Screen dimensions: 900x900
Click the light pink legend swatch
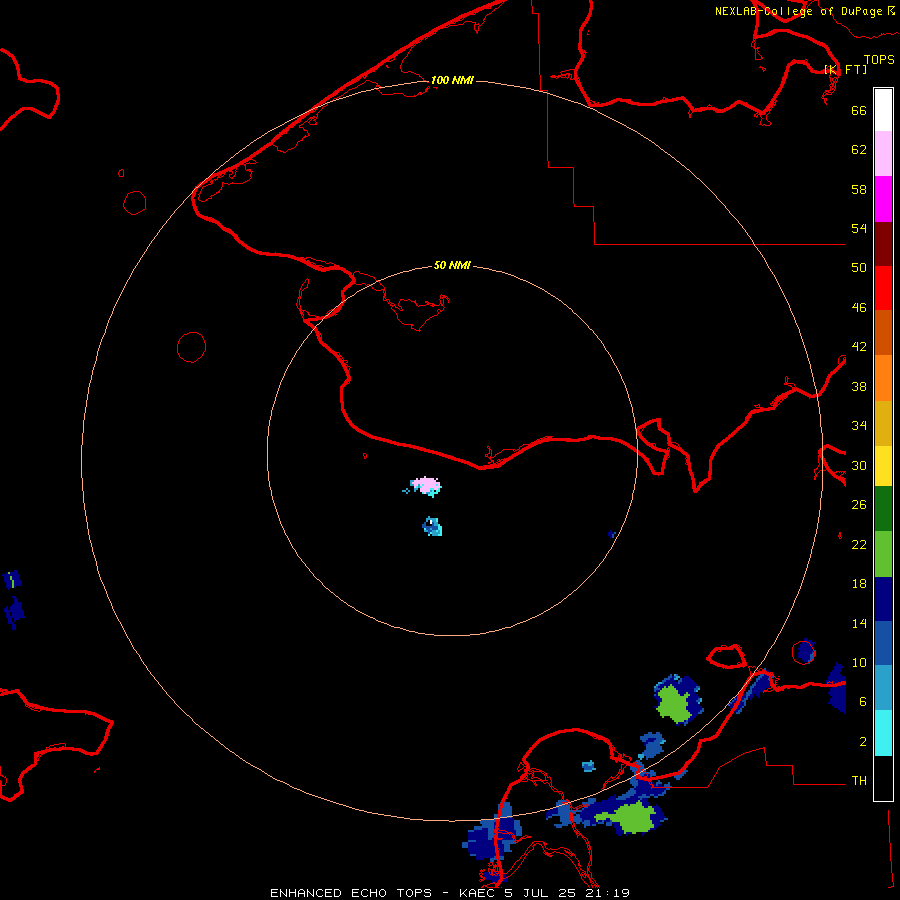(x=883, y=153)
